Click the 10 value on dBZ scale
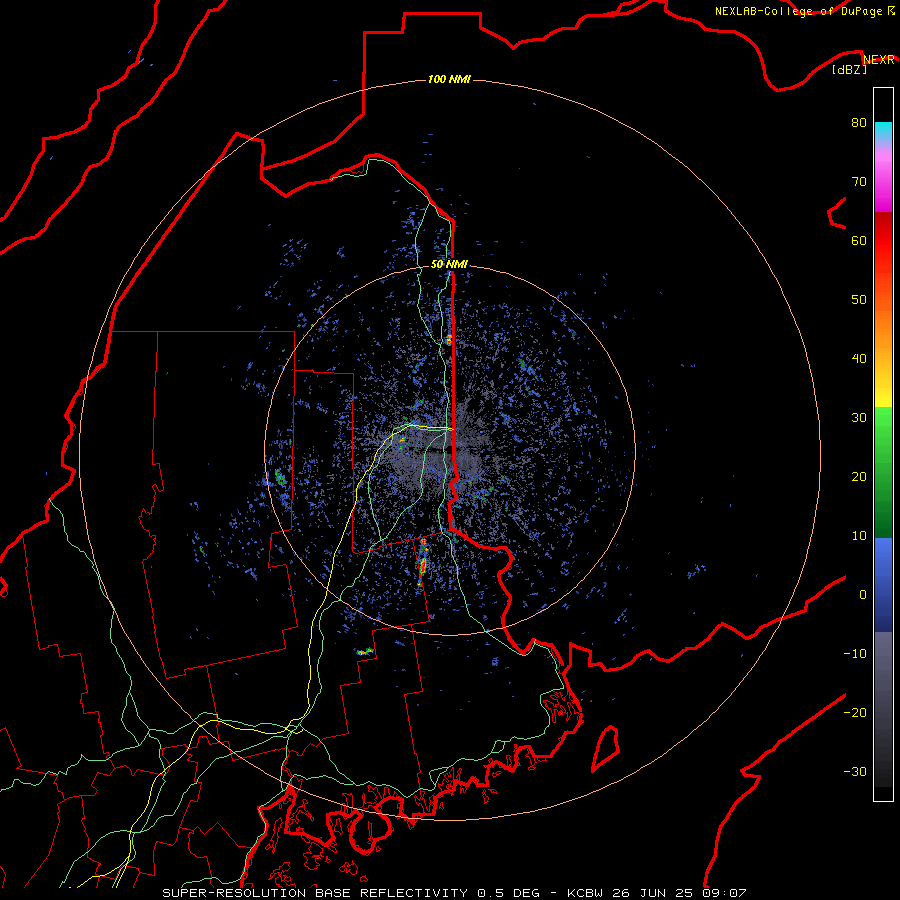Image resolution: width=900 pixels, height=900 pixels. coord(859,536)
